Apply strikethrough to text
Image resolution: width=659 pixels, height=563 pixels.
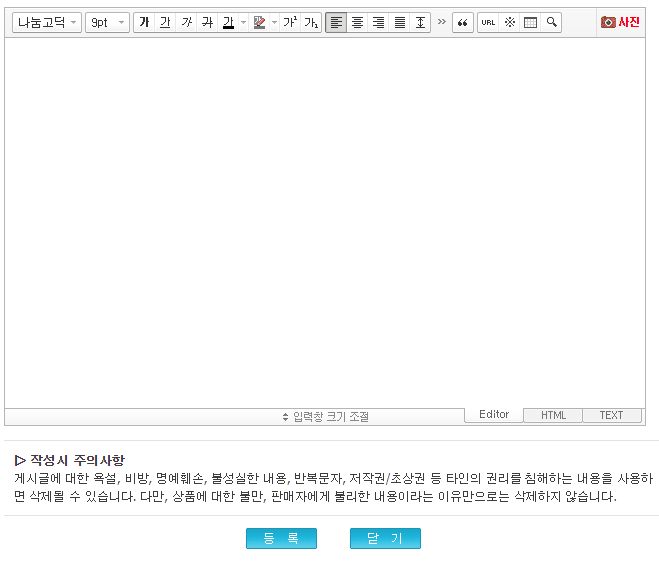pyautogui.click(x=207, y=22)
